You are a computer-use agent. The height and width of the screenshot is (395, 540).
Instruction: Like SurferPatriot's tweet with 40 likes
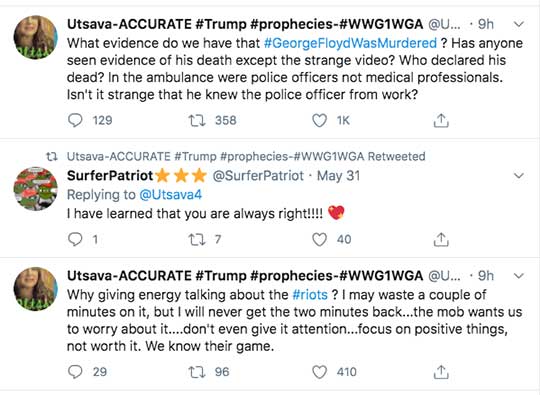[319, 239]
